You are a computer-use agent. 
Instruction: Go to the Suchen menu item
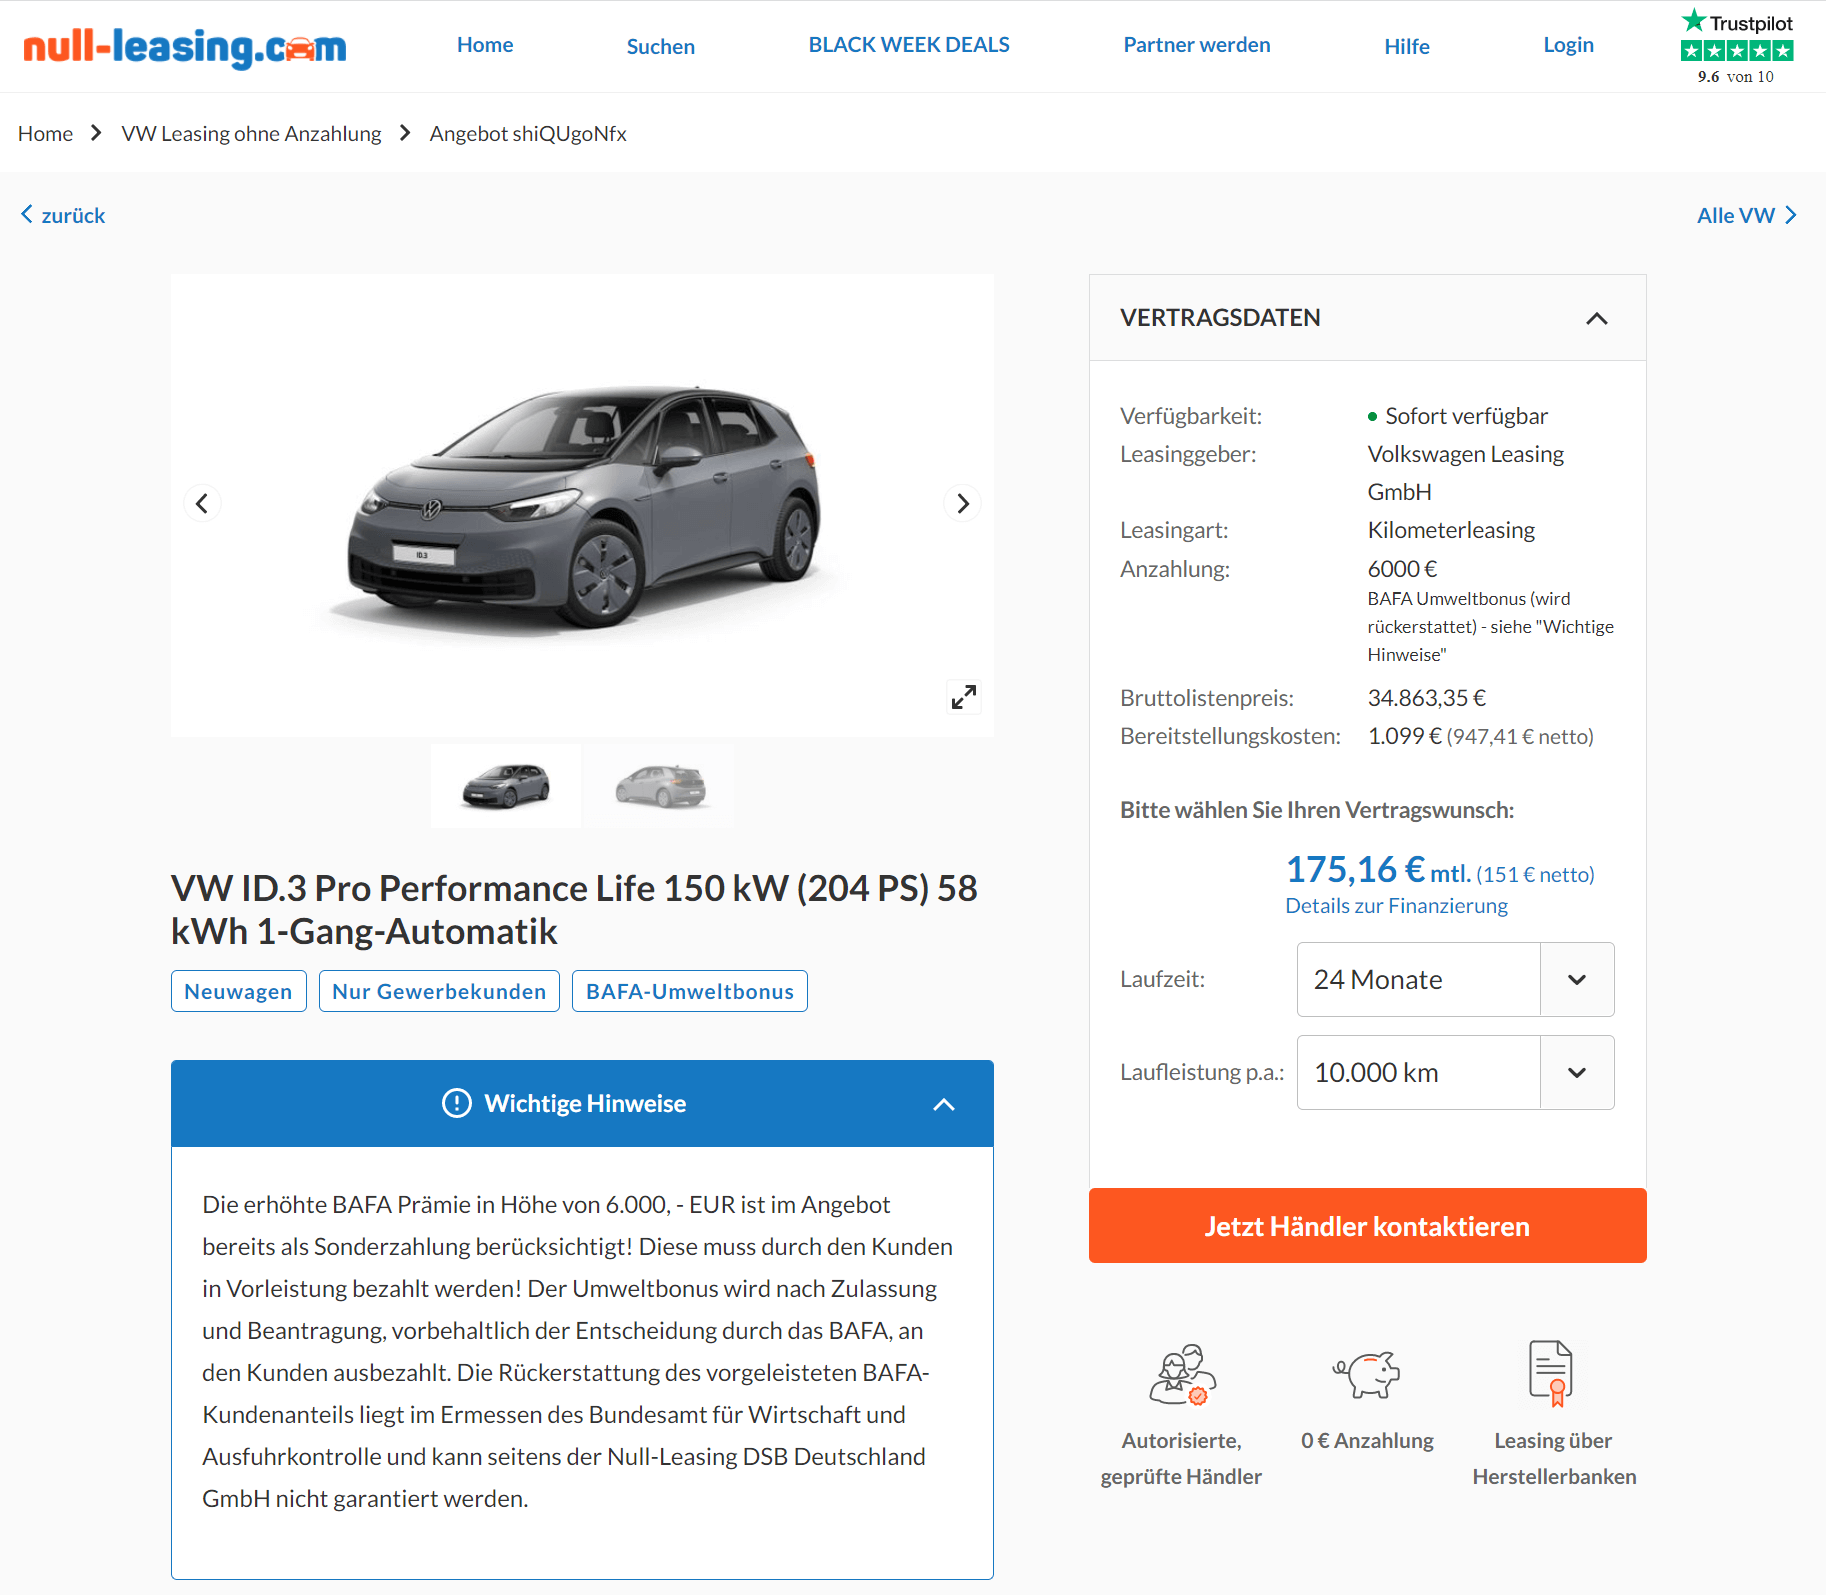coord(660,46)
